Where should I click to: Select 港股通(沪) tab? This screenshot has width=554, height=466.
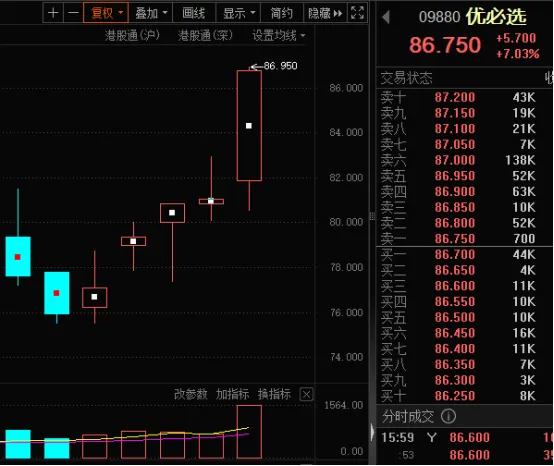click(x=132, y=35)
